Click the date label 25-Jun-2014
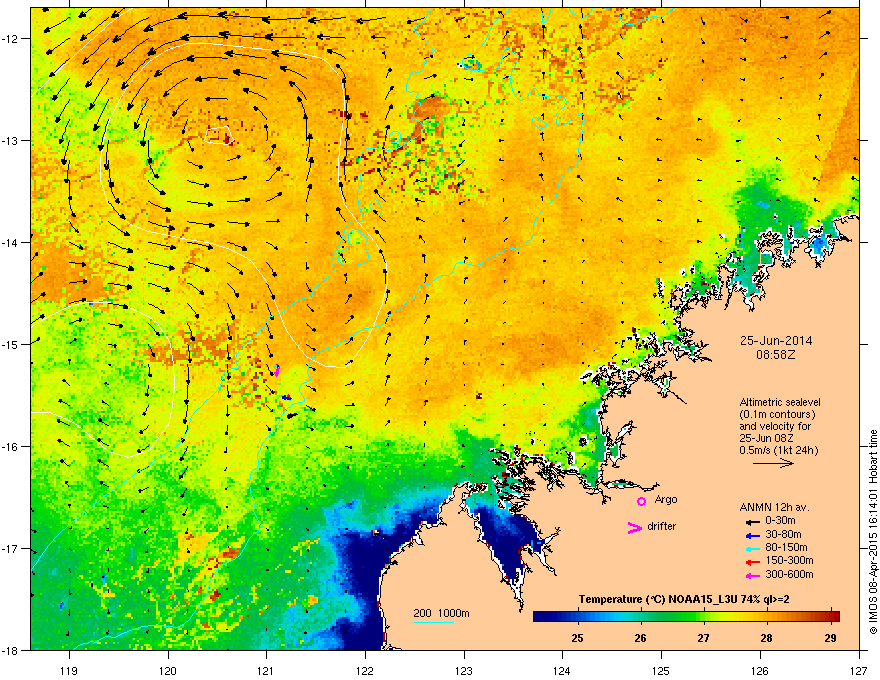The image size is (880, 680). point(776,341)
